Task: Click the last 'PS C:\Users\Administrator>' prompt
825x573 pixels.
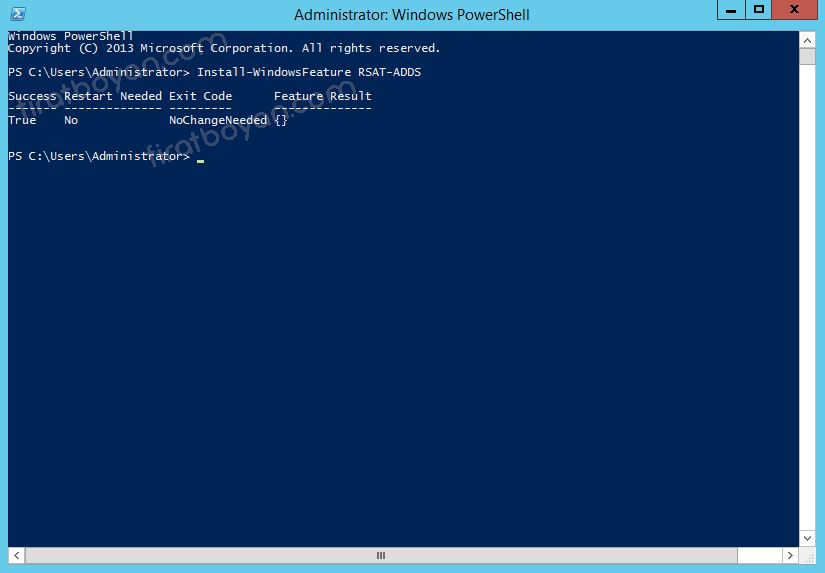Action: click(x=99, y=156)
